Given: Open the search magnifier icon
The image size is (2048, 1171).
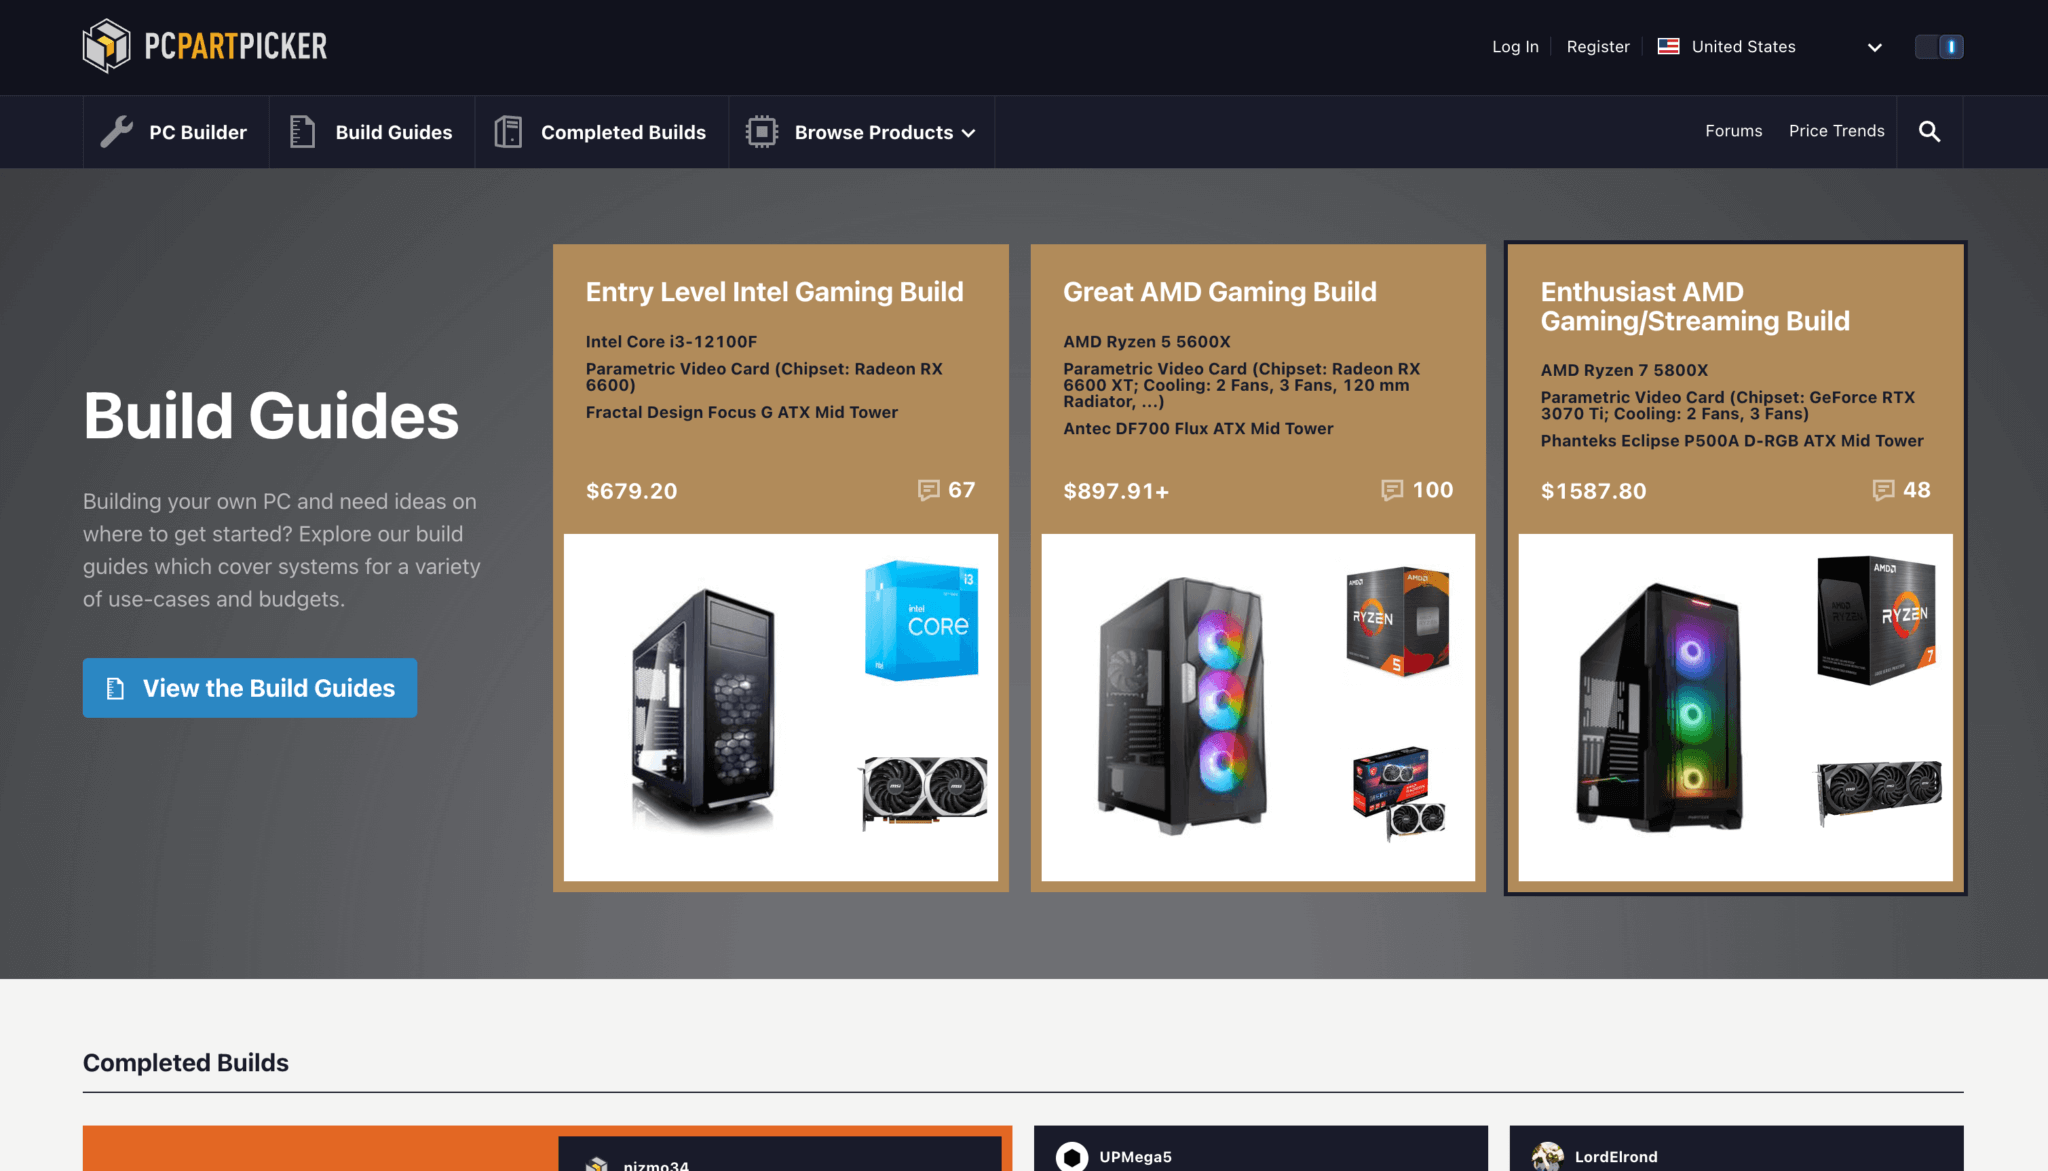Looking at the screenshot, I should pyautogui.click(x=1929, y=131).
